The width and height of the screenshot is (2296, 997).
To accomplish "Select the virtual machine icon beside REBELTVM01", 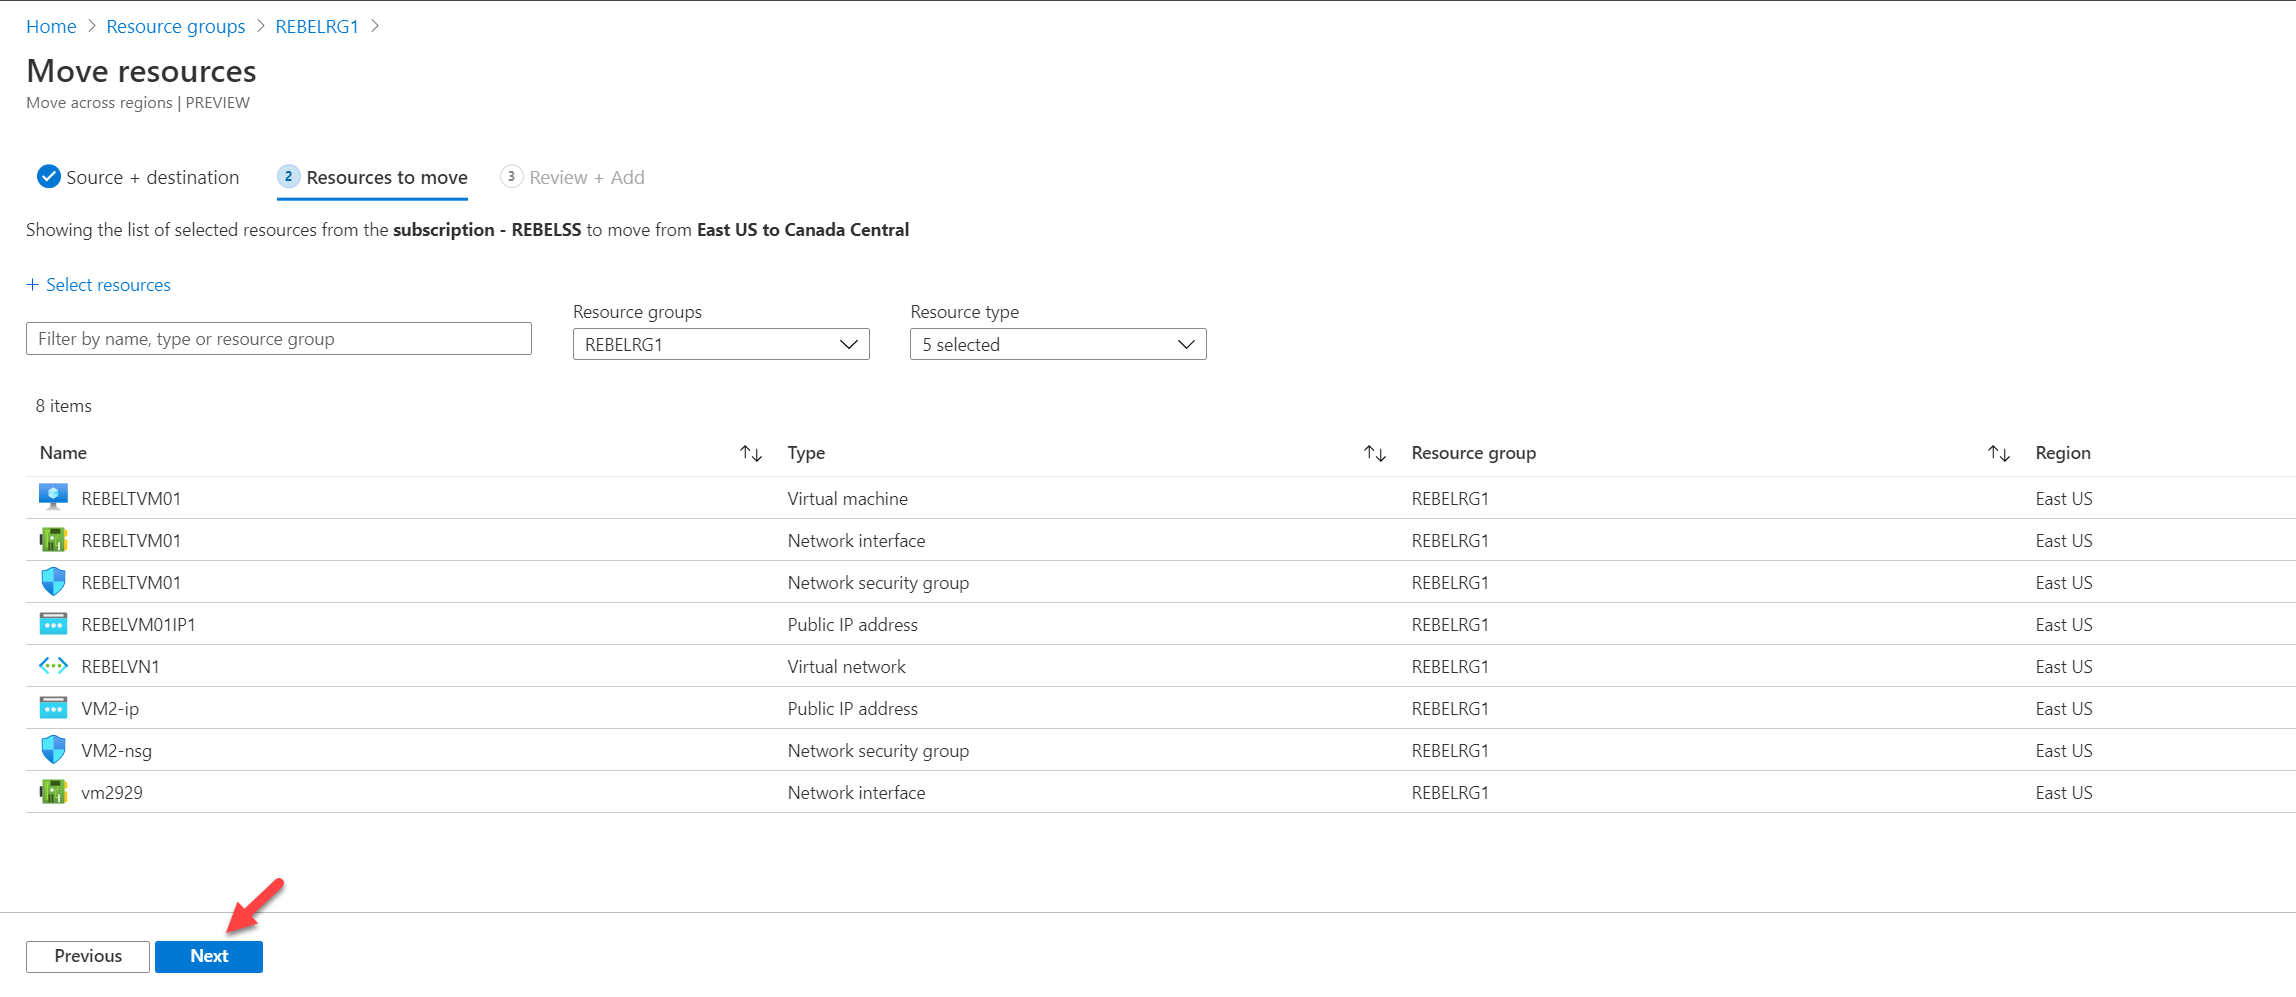I will point(52,496).
